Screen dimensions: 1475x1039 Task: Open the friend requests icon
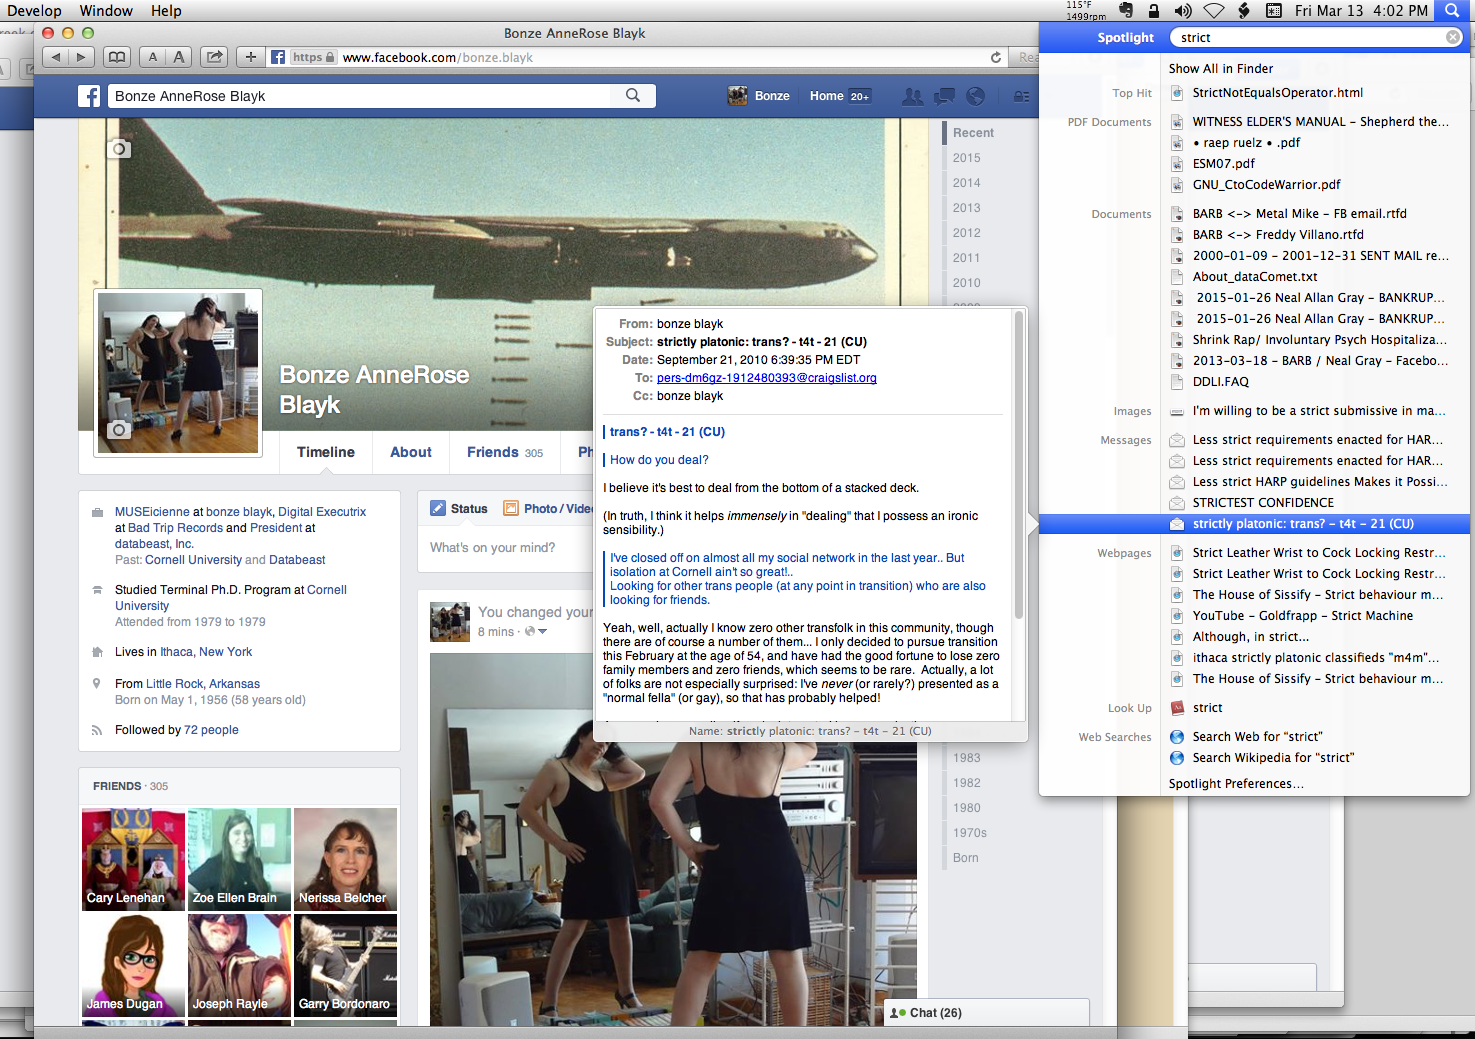(x=912, y=97)
